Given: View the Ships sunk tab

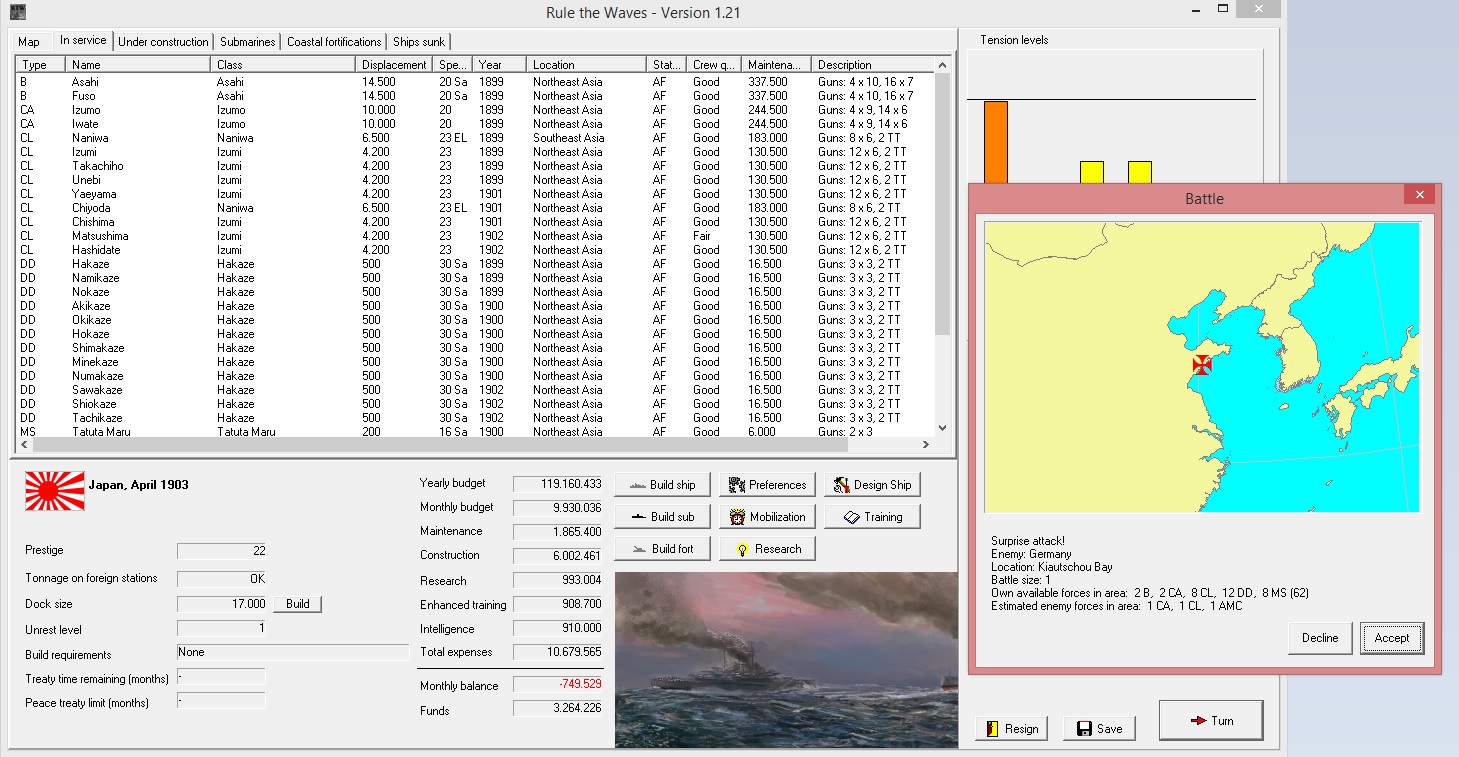Looking at the screenshot, I should (x=420, y=42).
